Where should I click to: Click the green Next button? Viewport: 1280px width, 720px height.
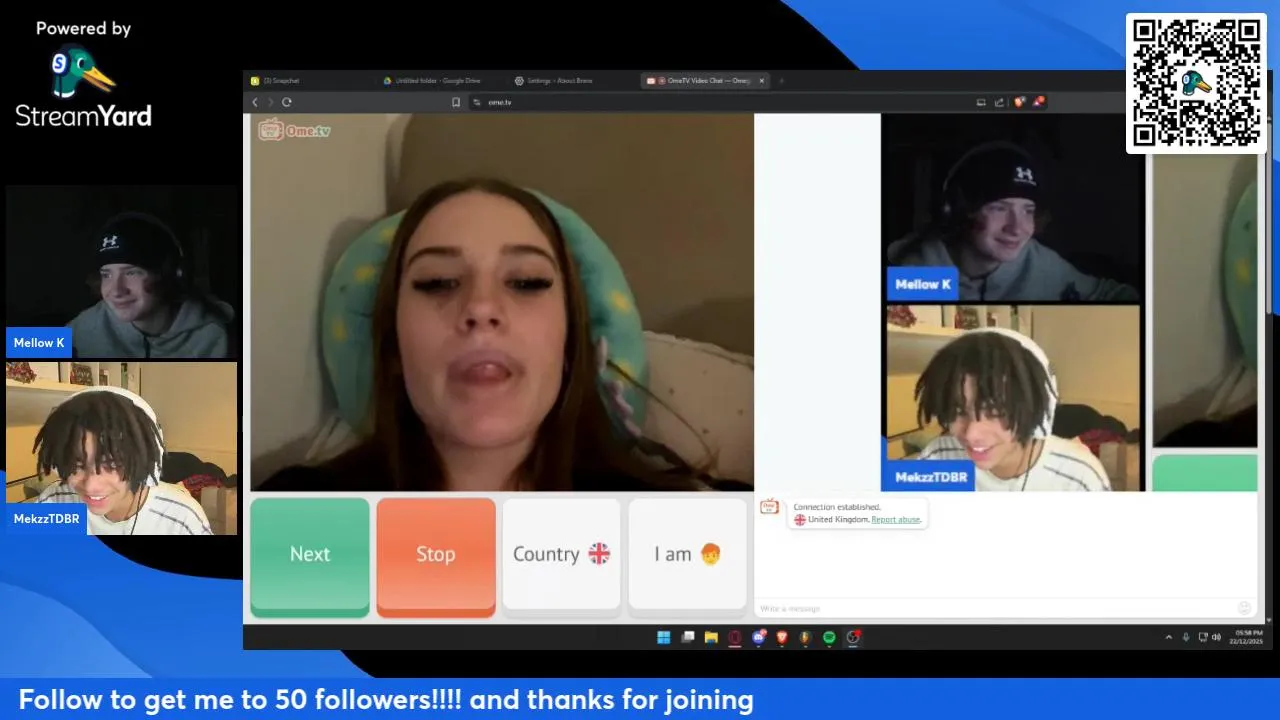(310, 555)
